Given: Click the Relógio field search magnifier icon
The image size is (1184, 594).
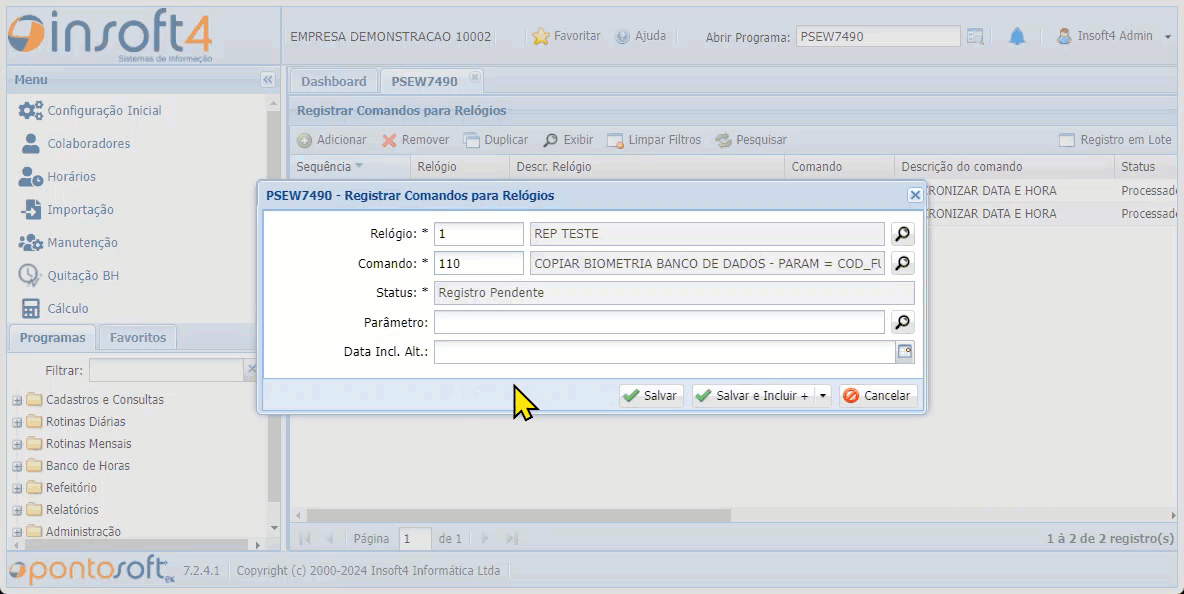Looking at the screenshot, I should coord(902,234).
